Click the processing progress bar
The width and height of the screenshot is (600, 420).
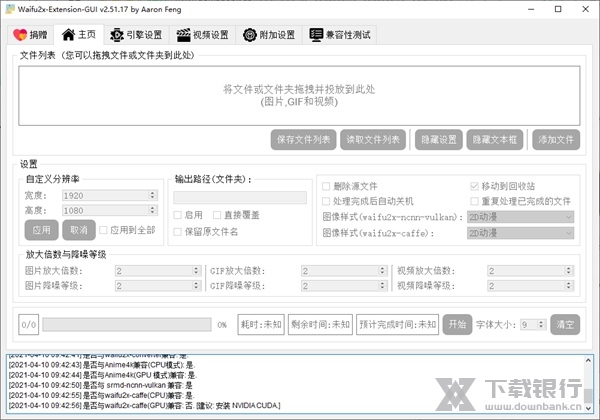pyautogui.click(x=127, y=325)
